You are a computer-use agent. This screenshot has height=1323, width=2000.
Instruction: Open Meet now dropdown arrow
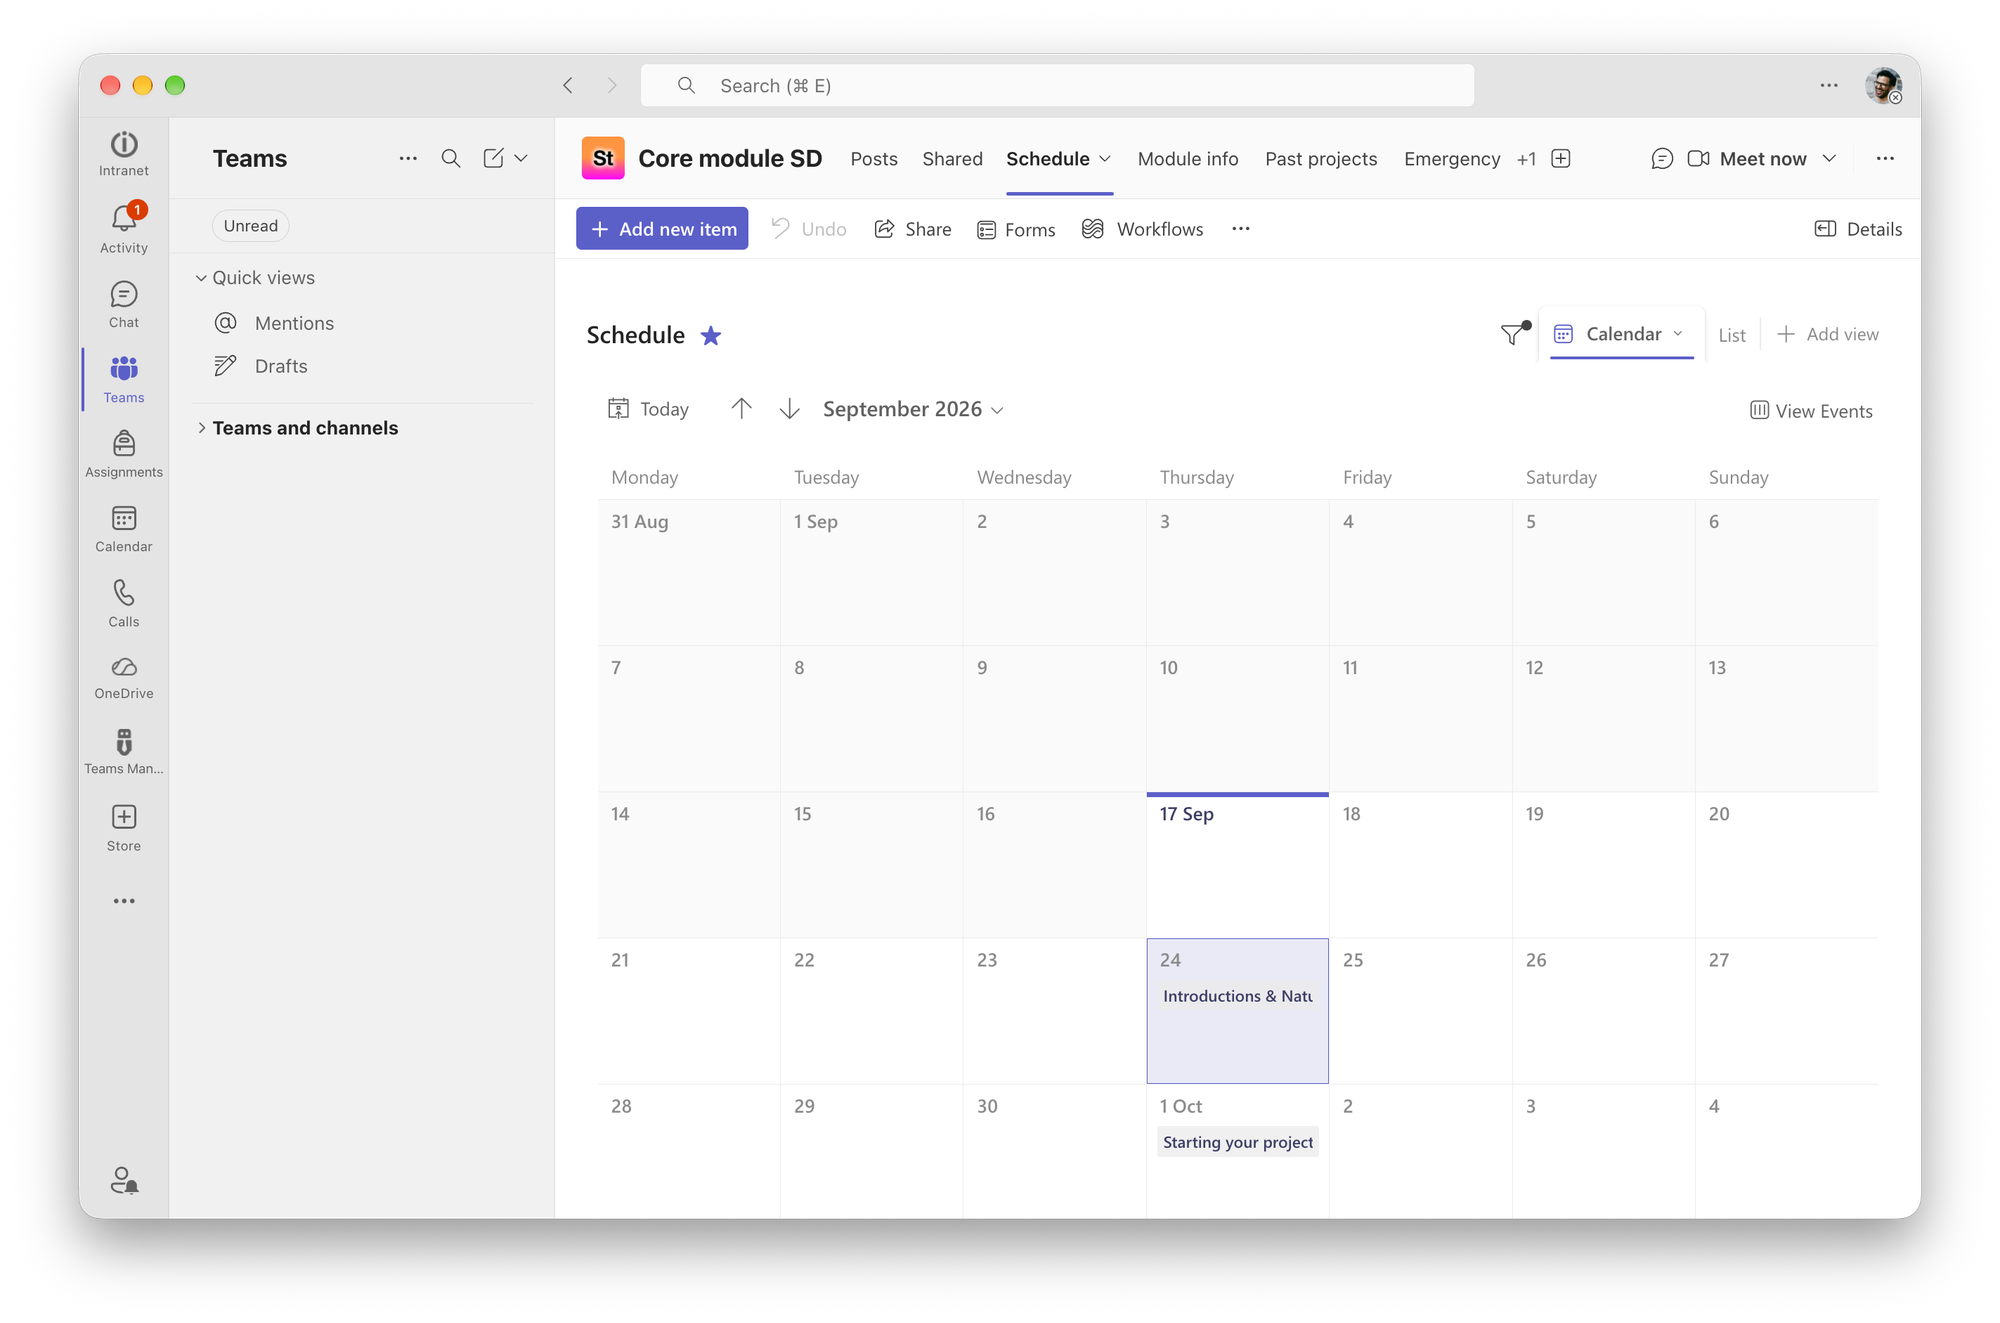point(1829,158)
